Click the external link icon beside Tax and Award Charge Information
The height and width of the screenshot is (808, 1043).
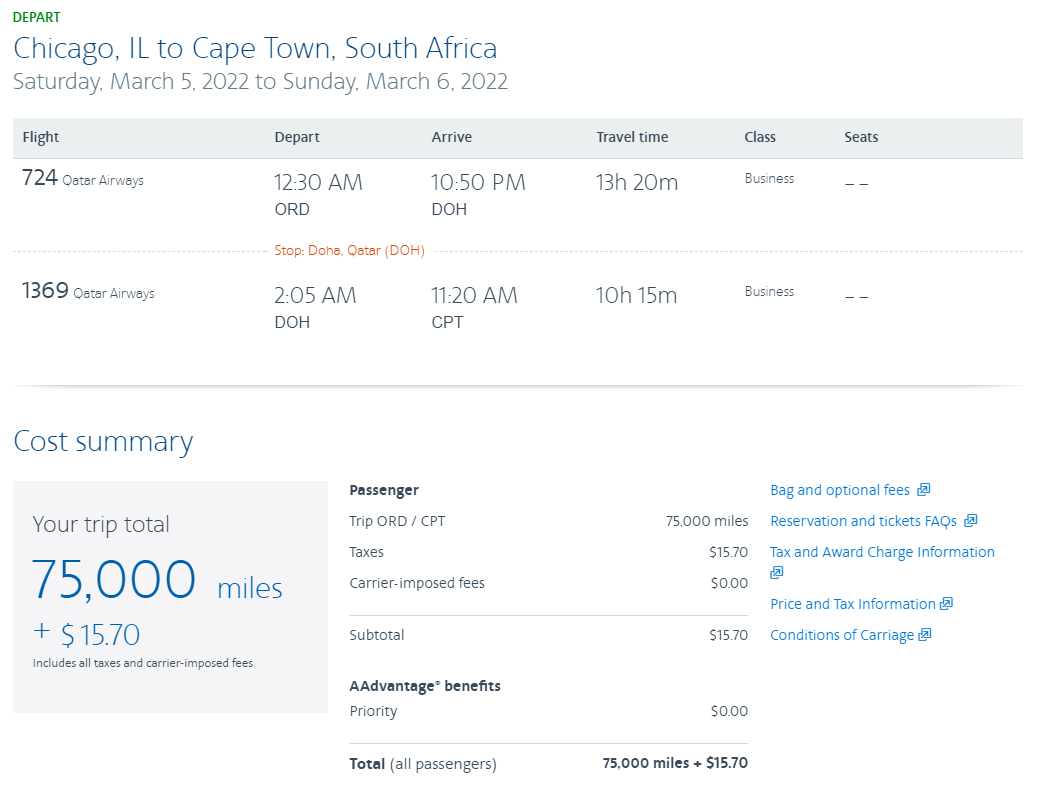point(776,572)
